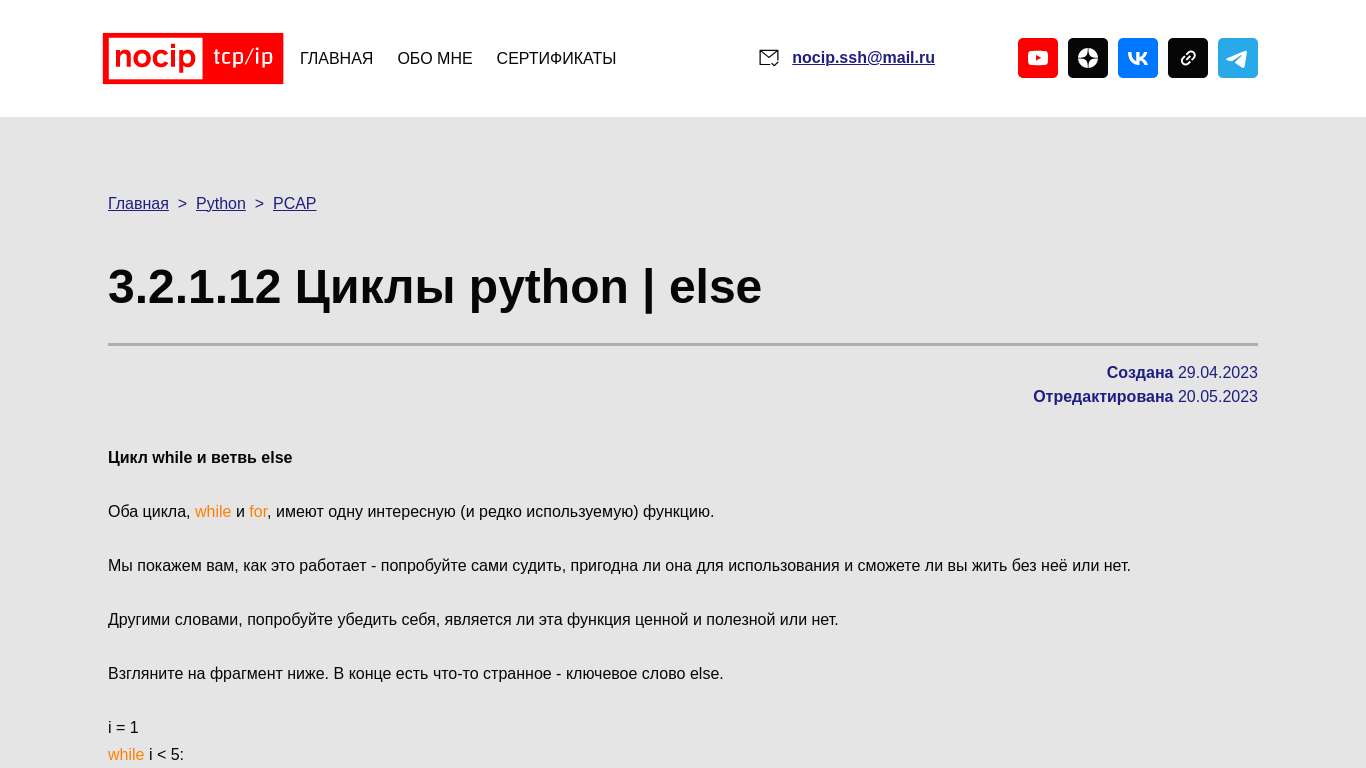
Task: Navigate to PCAP breadcrumb
Action: pos(294,204)
